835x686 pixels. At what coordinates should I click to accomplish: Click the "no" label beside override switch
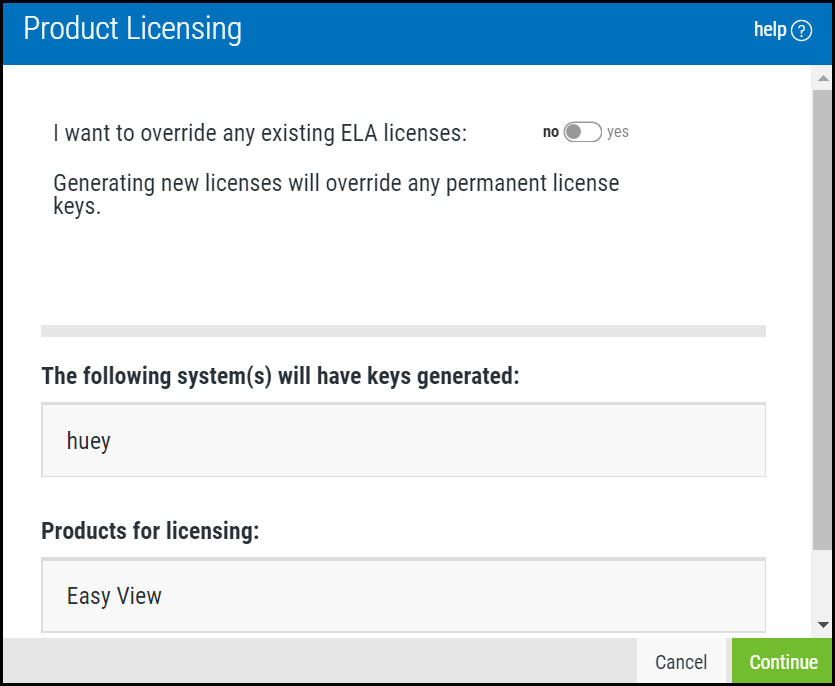click(x=550, y=132)
